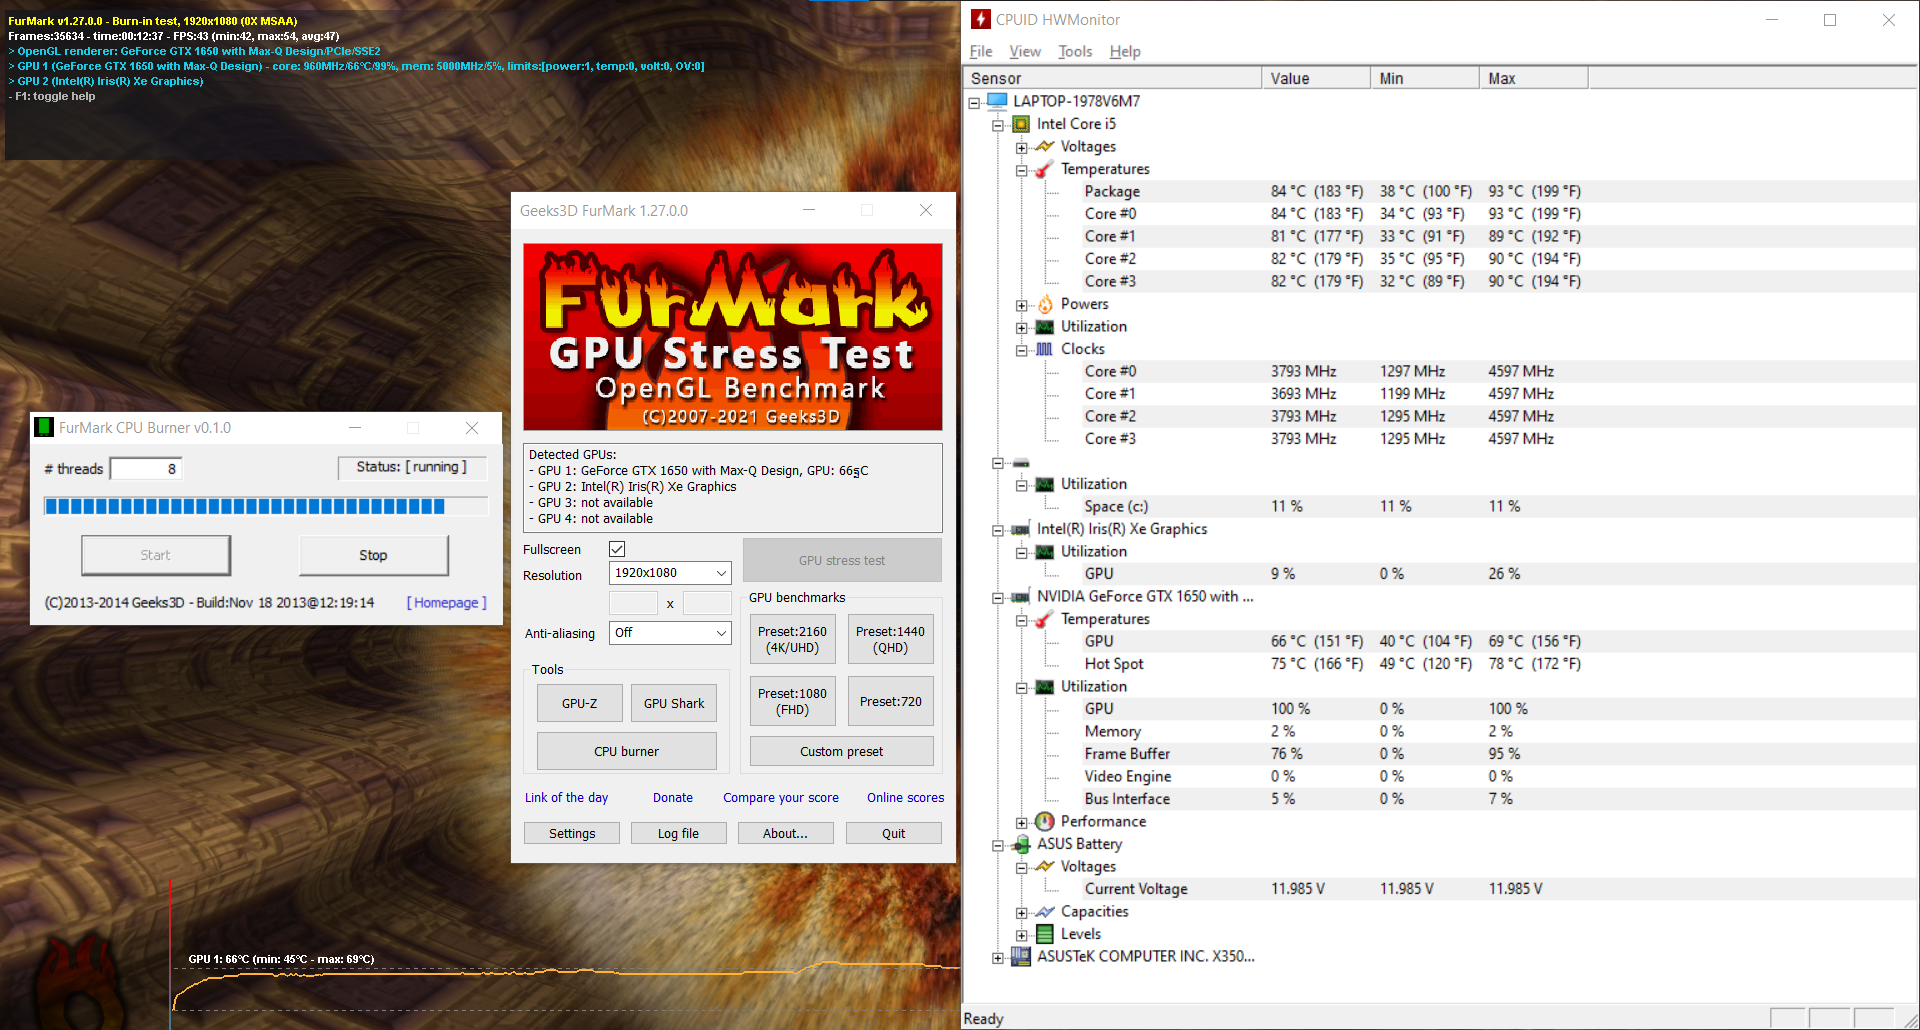This screenshot has width=1920, height=1030.
Task: Expand the Powers node
Action: point(1022,305)
